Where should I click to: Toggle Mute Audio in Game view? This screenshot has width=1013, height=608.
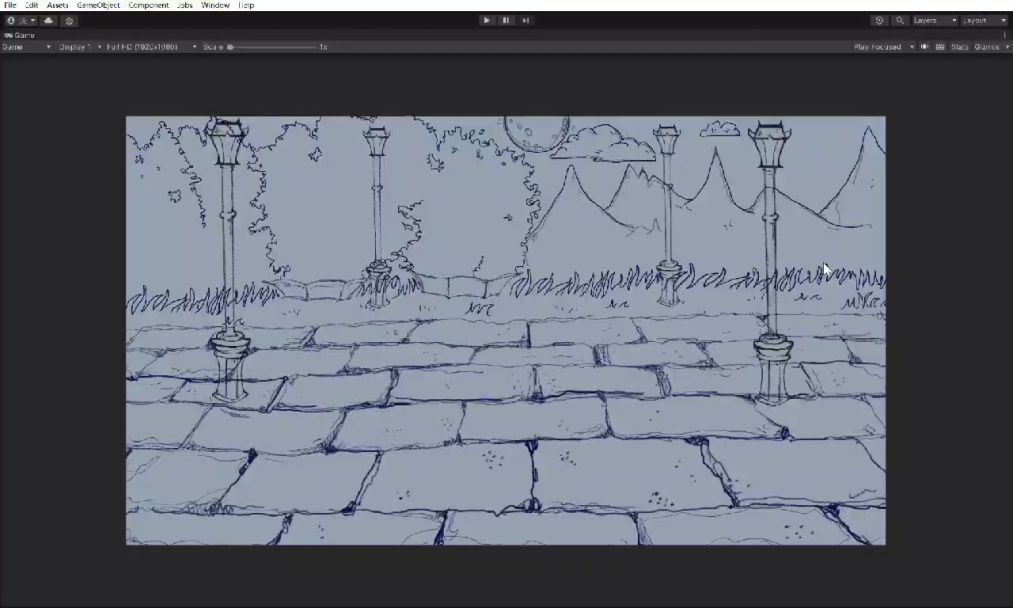pyautogui.click(x=924, y=47)
